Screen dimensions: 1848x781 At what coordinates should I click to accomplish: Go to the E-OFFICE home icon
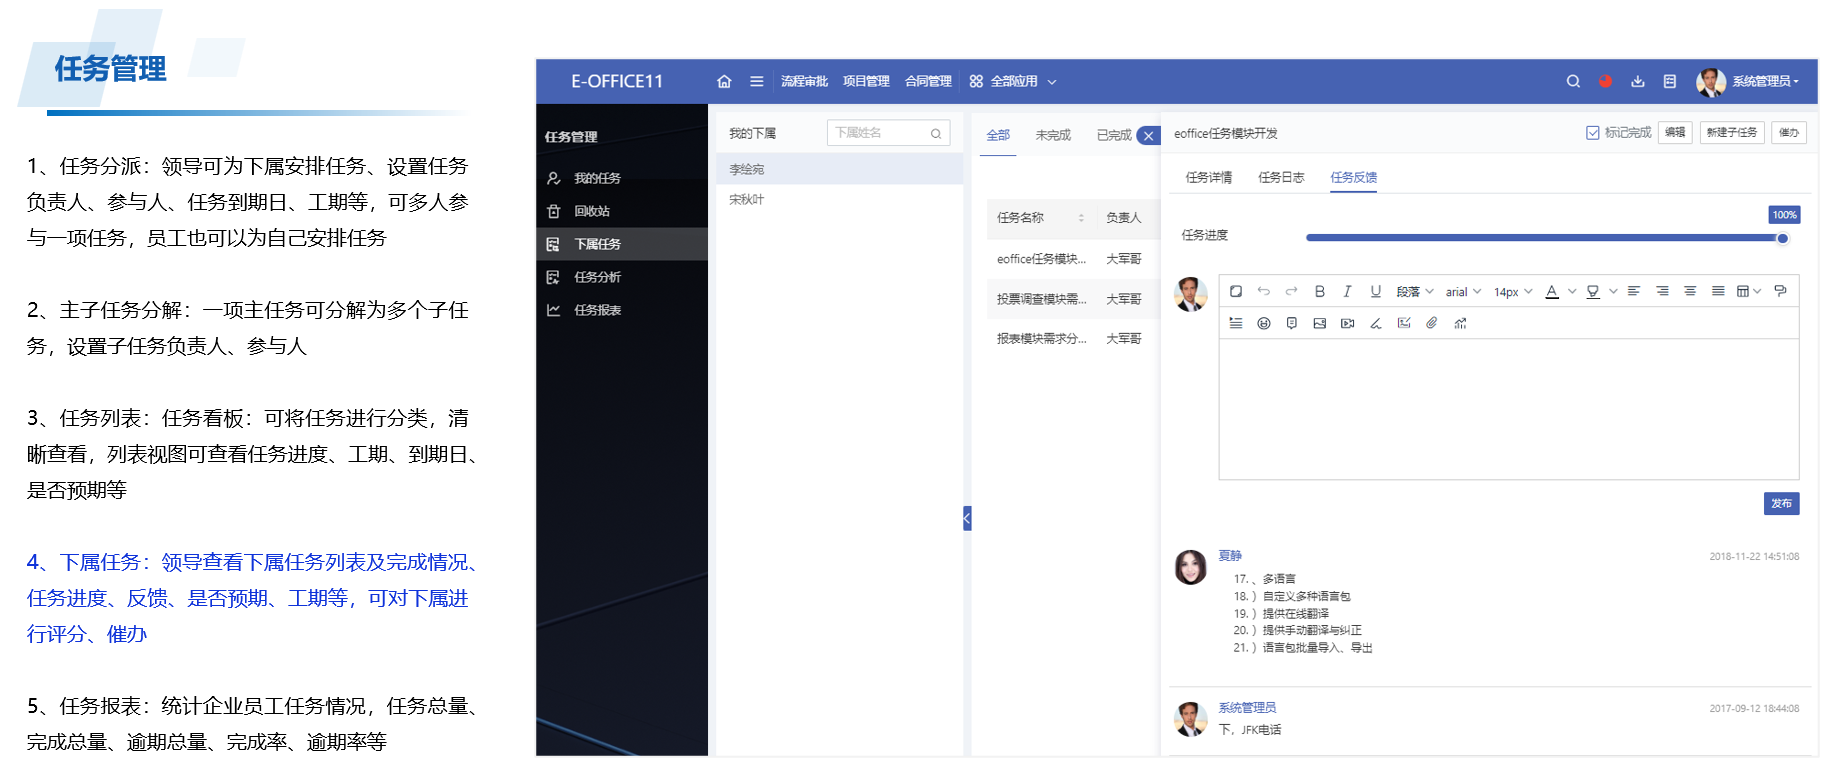point(724,82)
